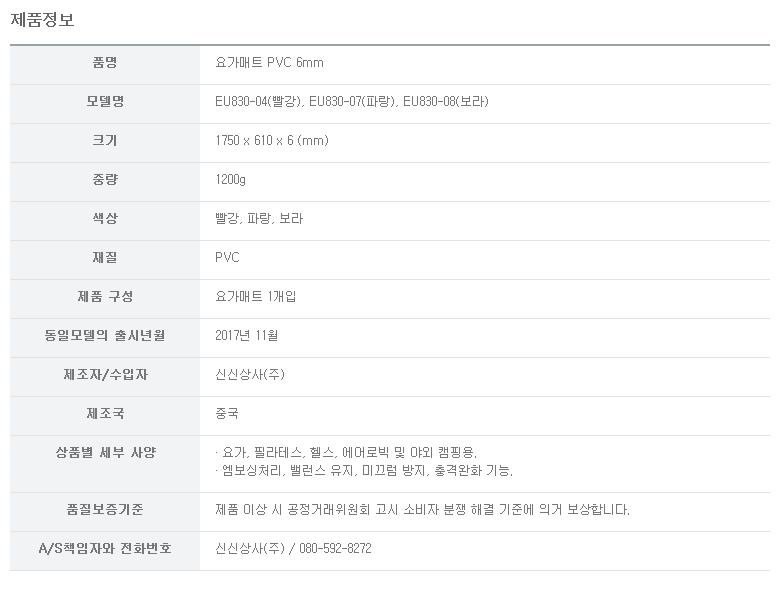Select the product name 요가매트 PVC 6mm
780x598 pixels.
click(269, 63)
